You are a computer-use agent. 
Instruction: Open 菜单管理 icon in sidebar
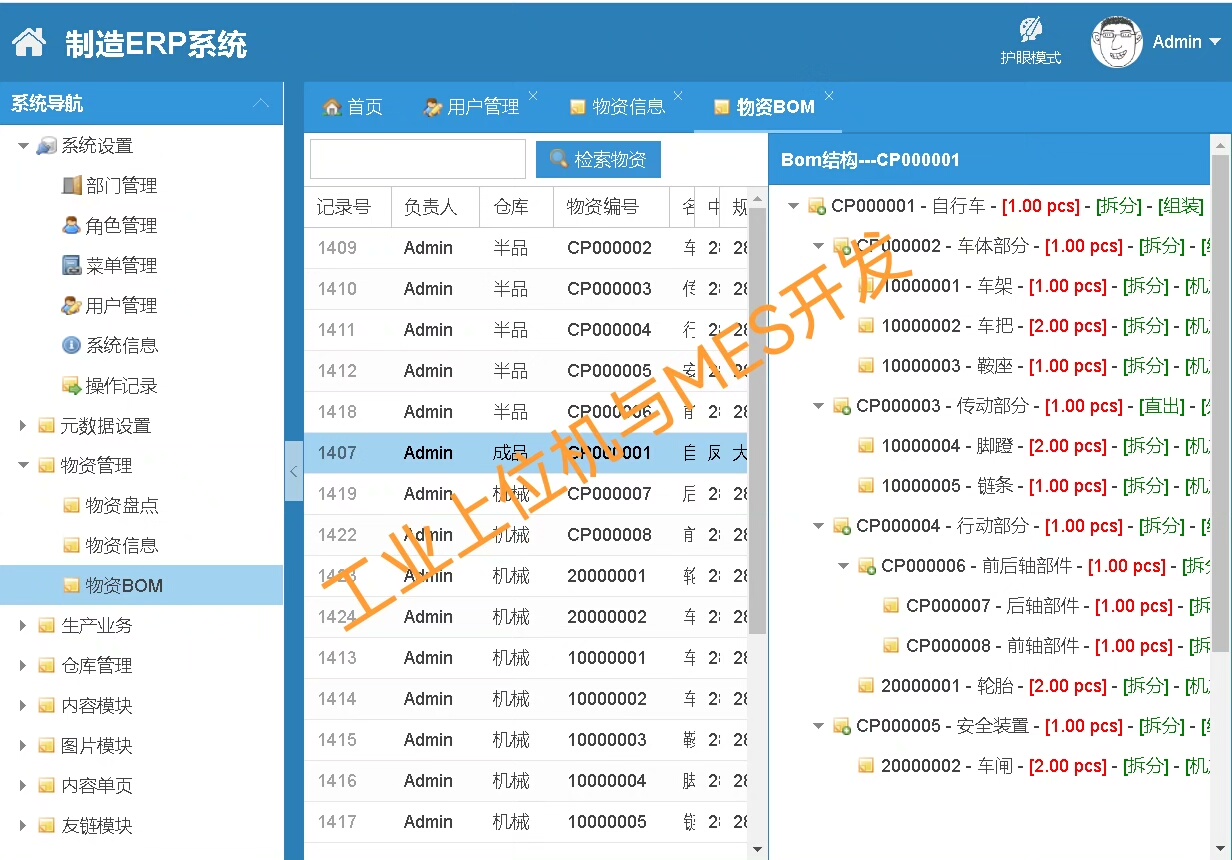[72, 265]
